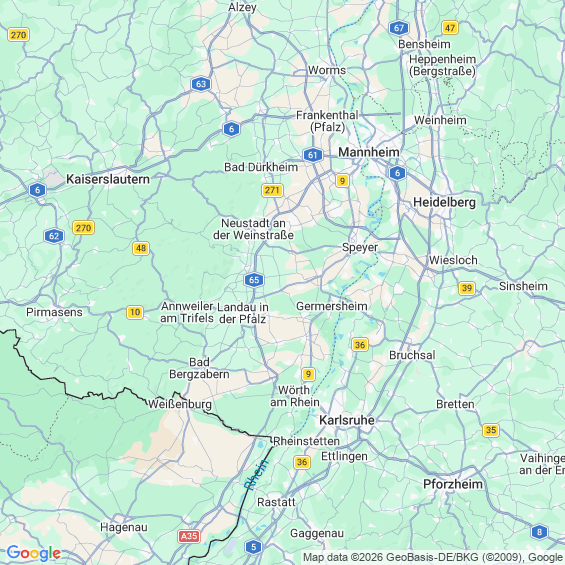Open the Google logo link
Screen dimensions: 565x565
coord(34,553)
